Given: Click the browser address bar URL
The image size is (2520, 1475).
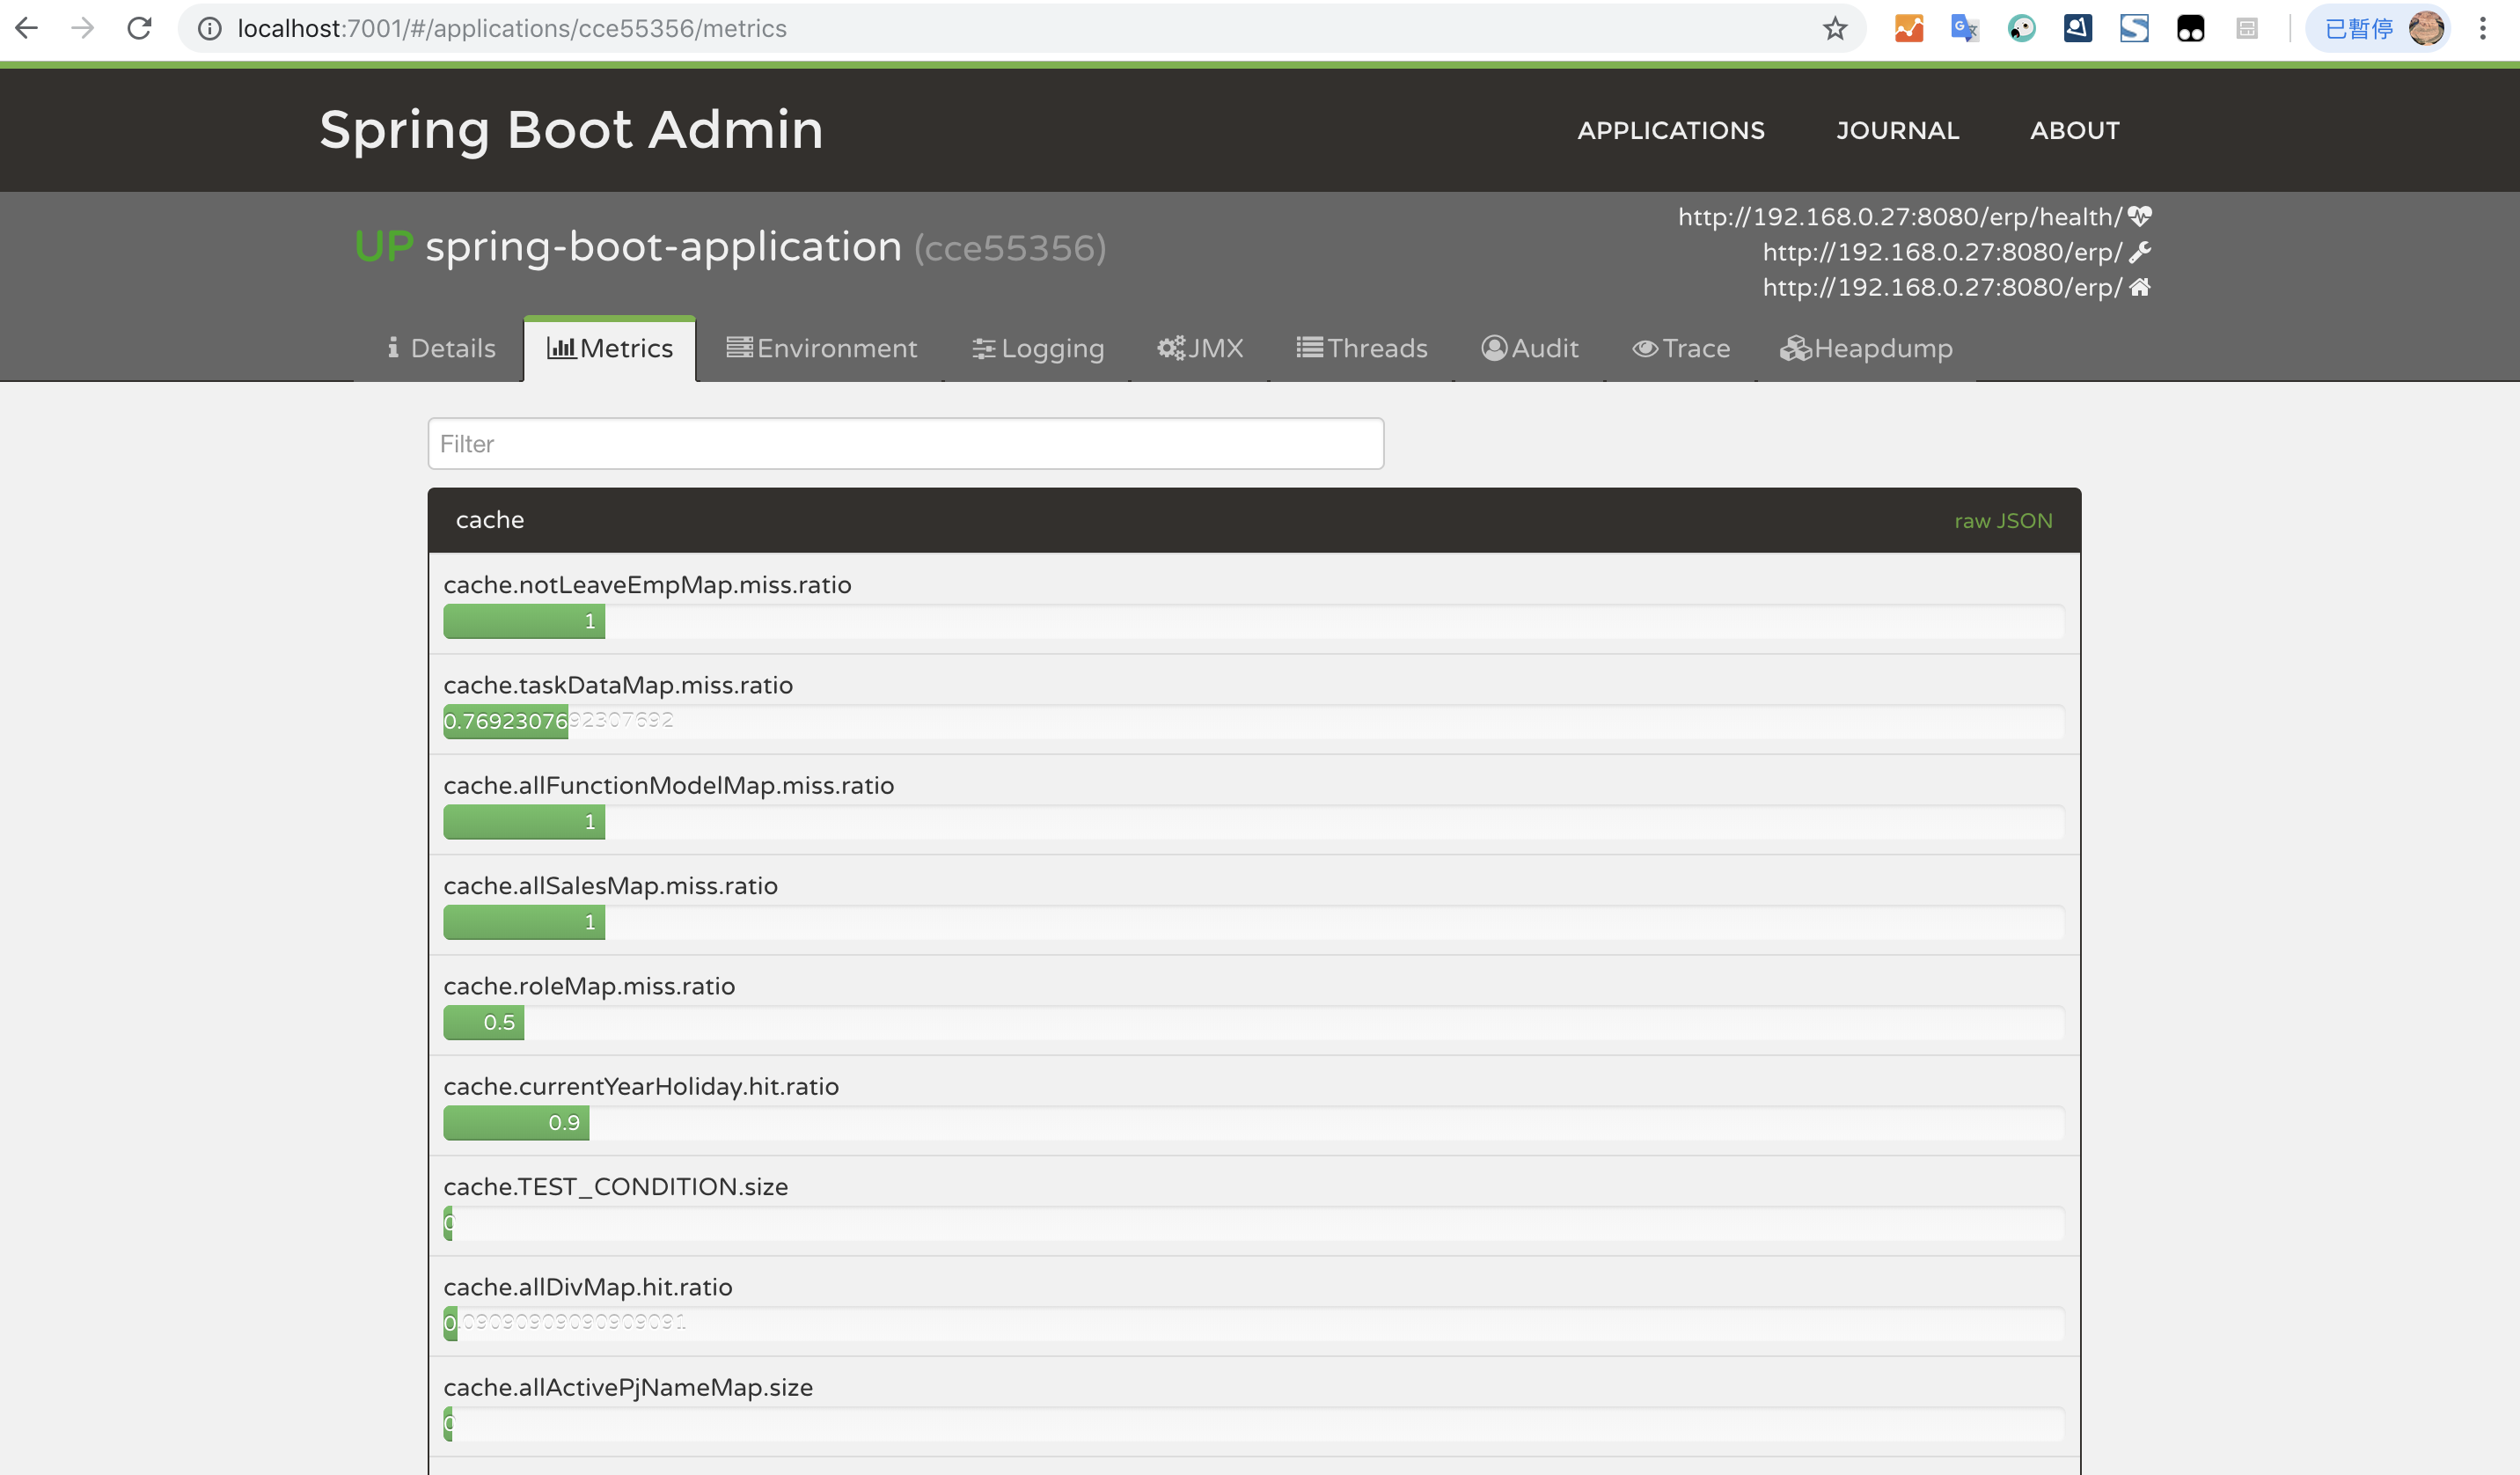Looking at the screenshot, I should coord(512,29).
